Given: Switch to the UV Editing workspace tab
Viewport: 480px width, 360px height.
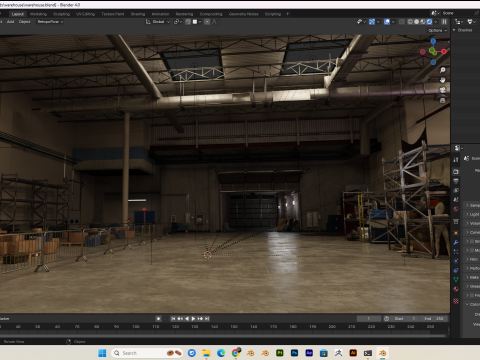Looking at the screenshot, I should [x=85, y=14].
